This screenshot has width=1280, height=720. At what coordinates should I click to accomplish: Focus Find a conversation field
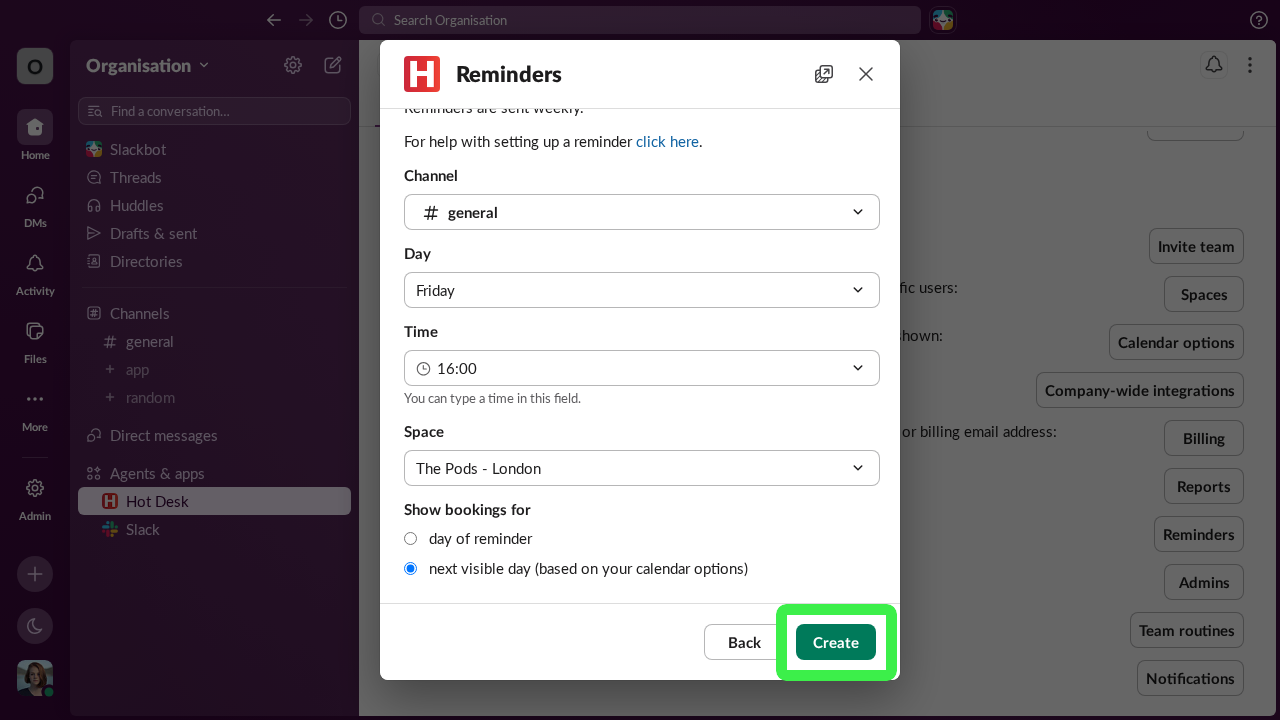(214, 111)
